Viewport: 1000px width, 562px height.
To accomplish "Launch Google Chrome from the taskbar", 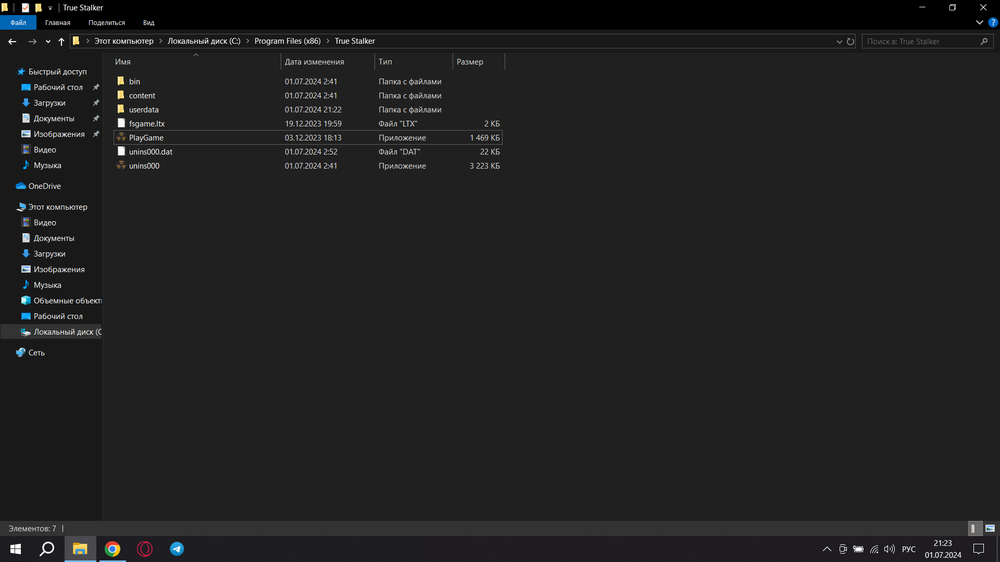I will tap(113, 549).
